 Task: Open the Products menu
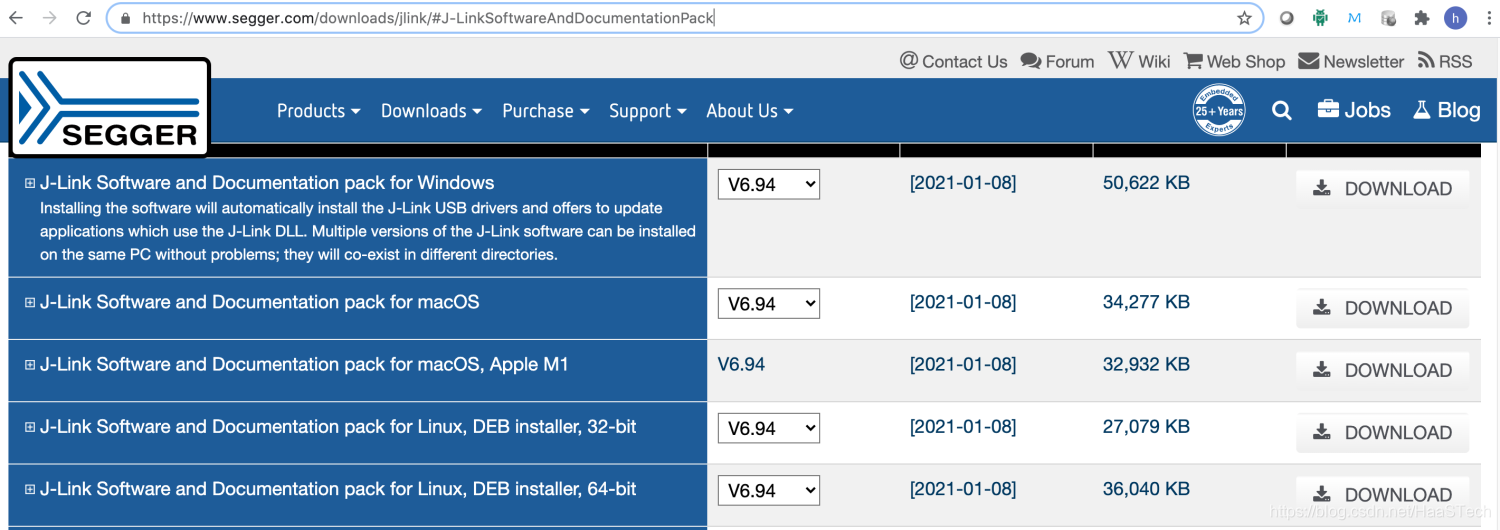point(318,111)
